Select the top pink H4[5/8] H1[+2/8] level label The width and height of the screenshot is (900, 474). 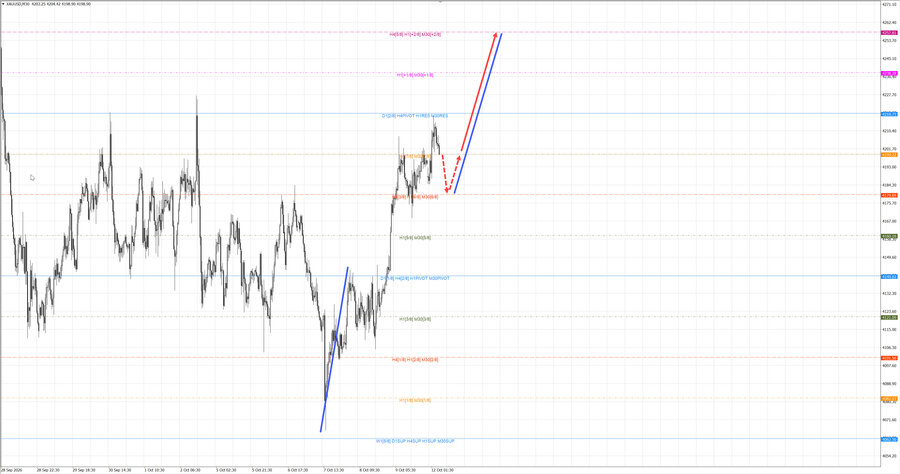(x=415, y=34)
